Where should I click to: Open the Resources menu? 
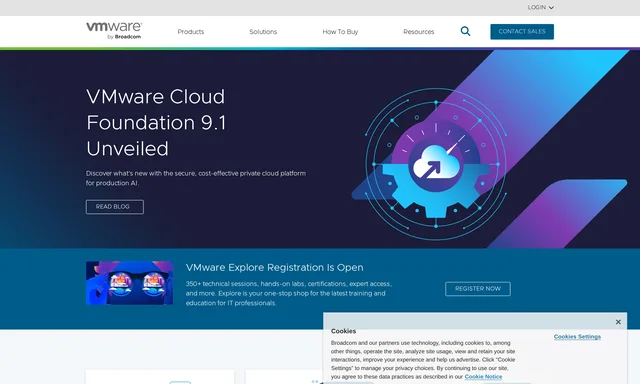pos(419,32)
